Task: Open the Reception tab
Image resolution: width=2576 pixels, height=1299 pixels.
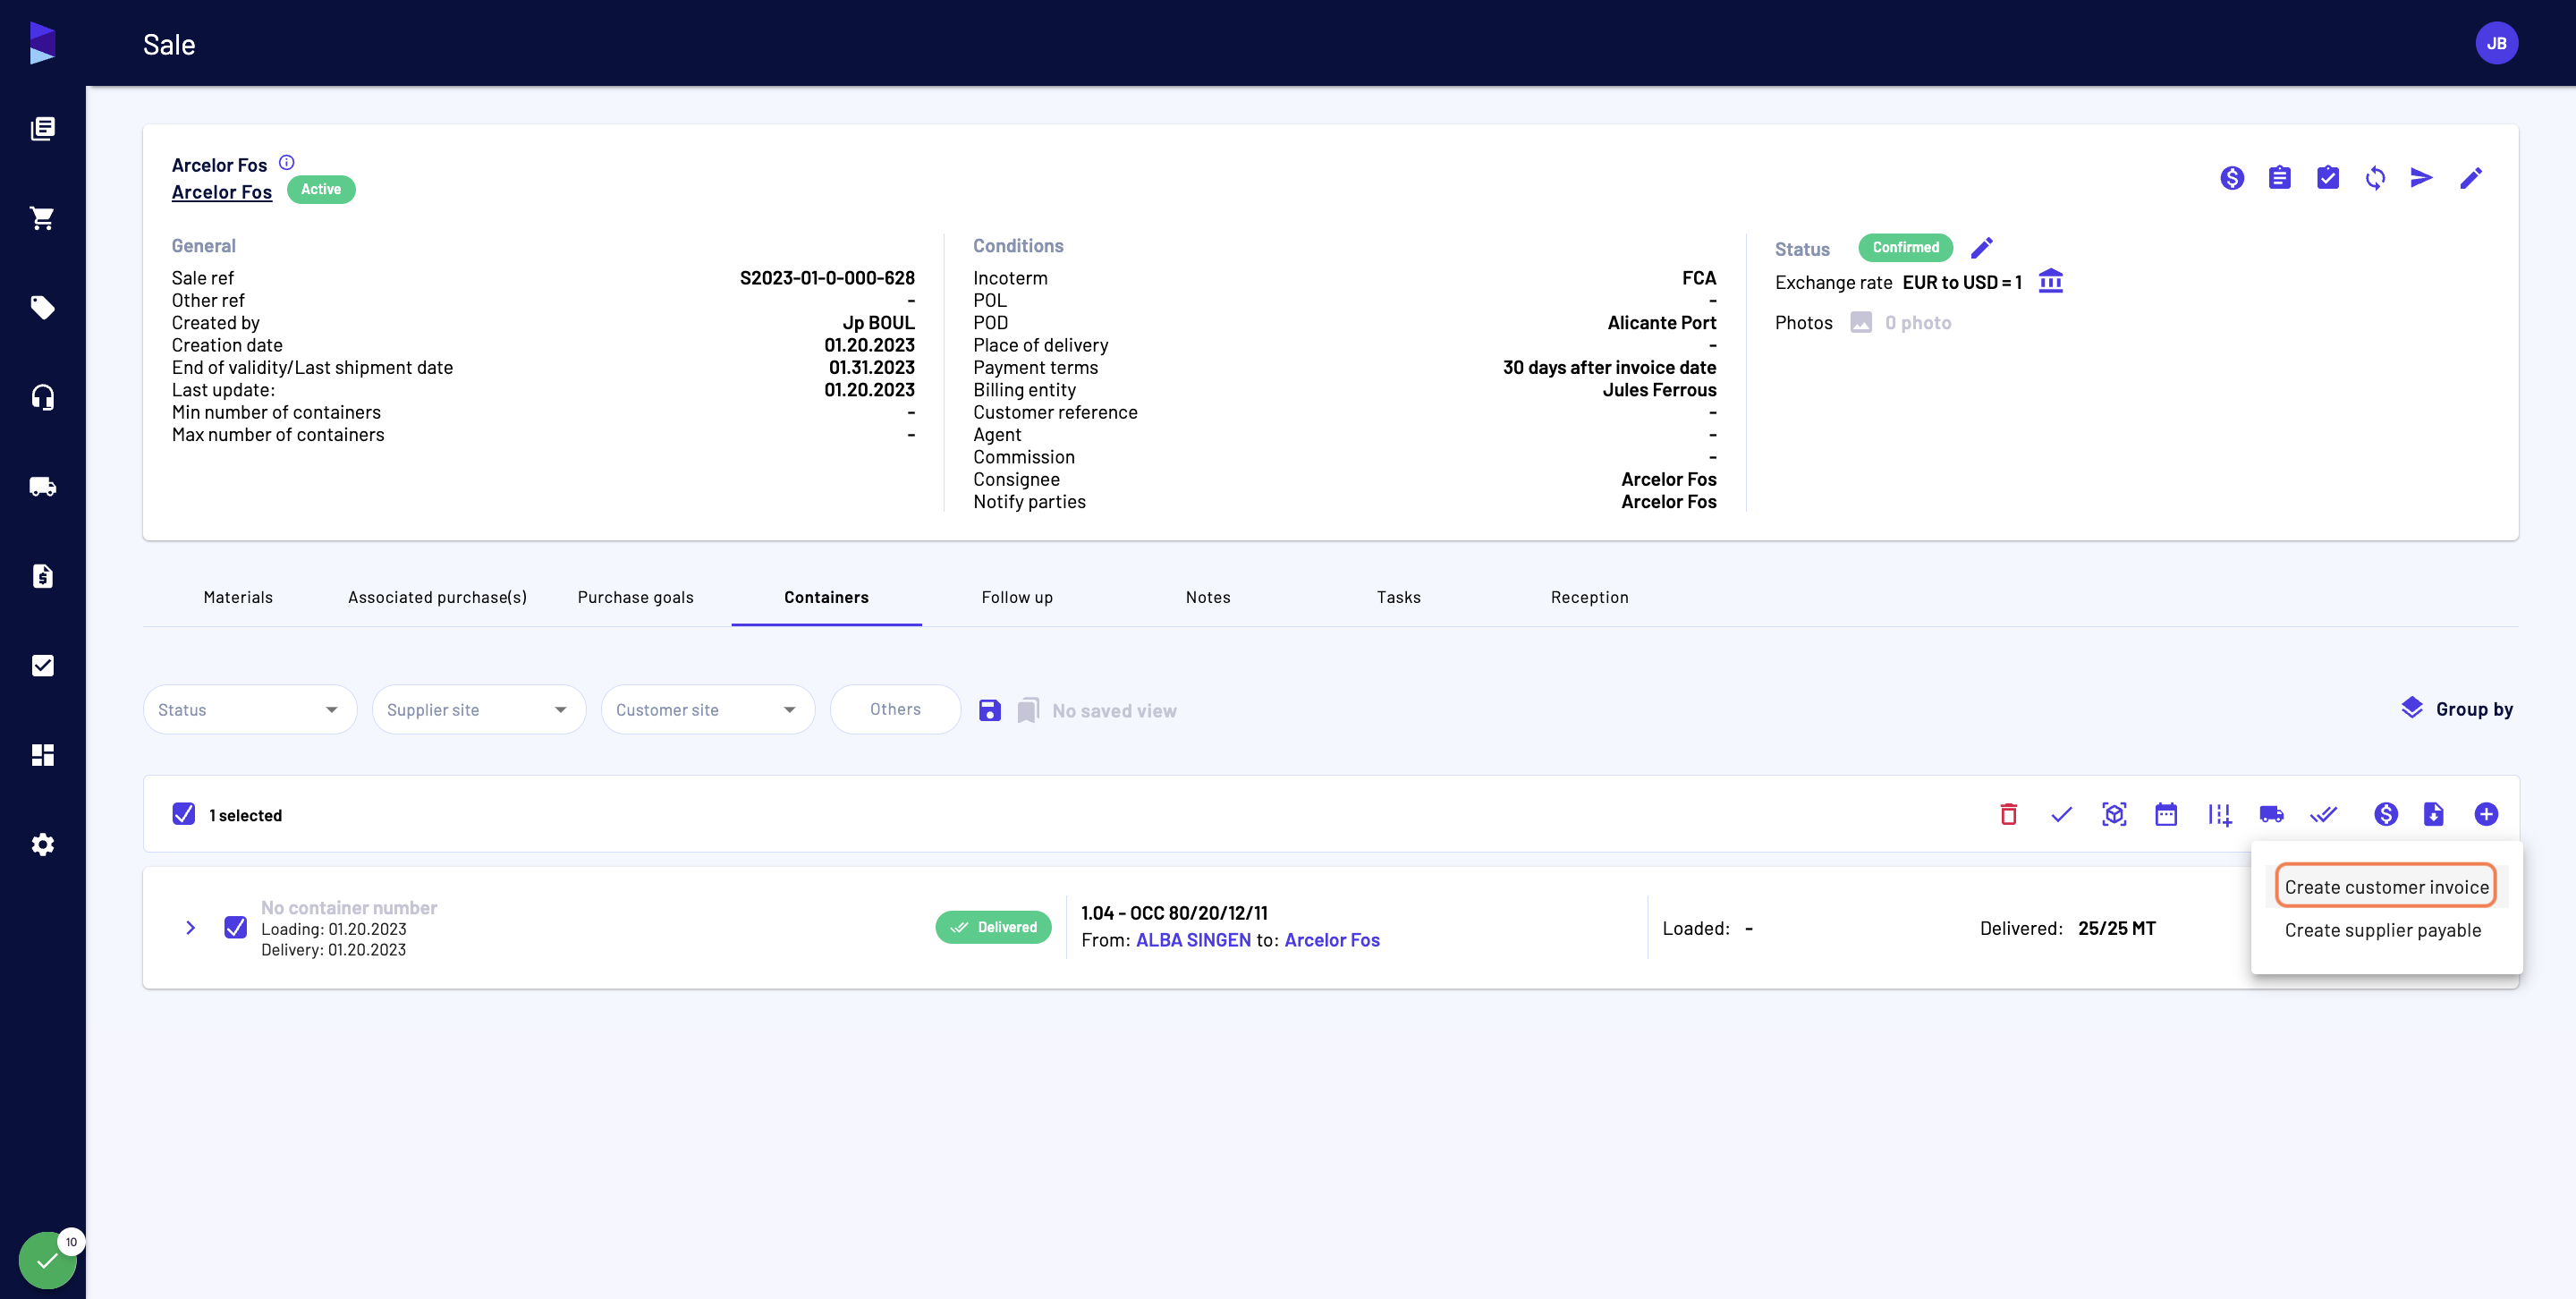Action: (x=1590, y=597)
